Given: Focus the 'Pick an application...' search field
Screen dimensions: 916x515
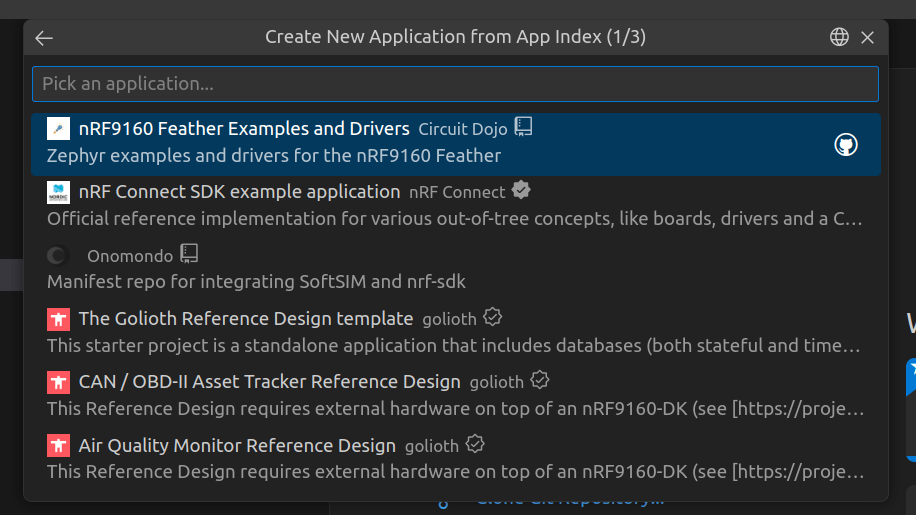Looking at the screenshot, I should pos(456,84).
